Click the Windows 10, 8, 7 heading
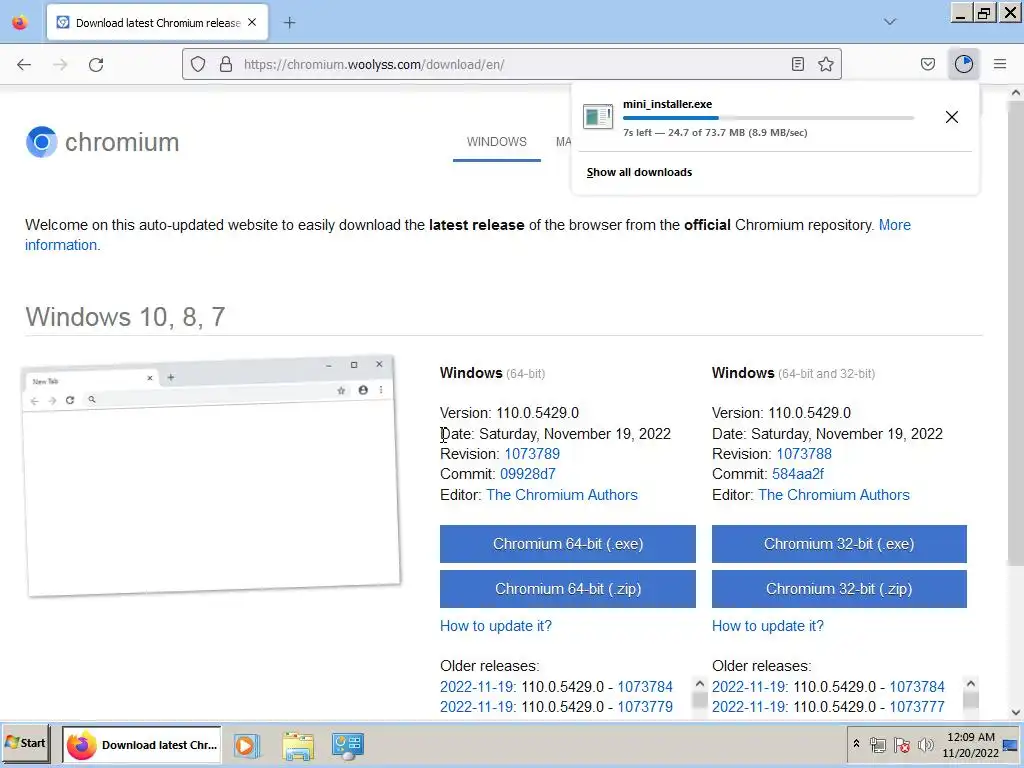Viewport: 1024px width, 768px height. tap(125, 317)
